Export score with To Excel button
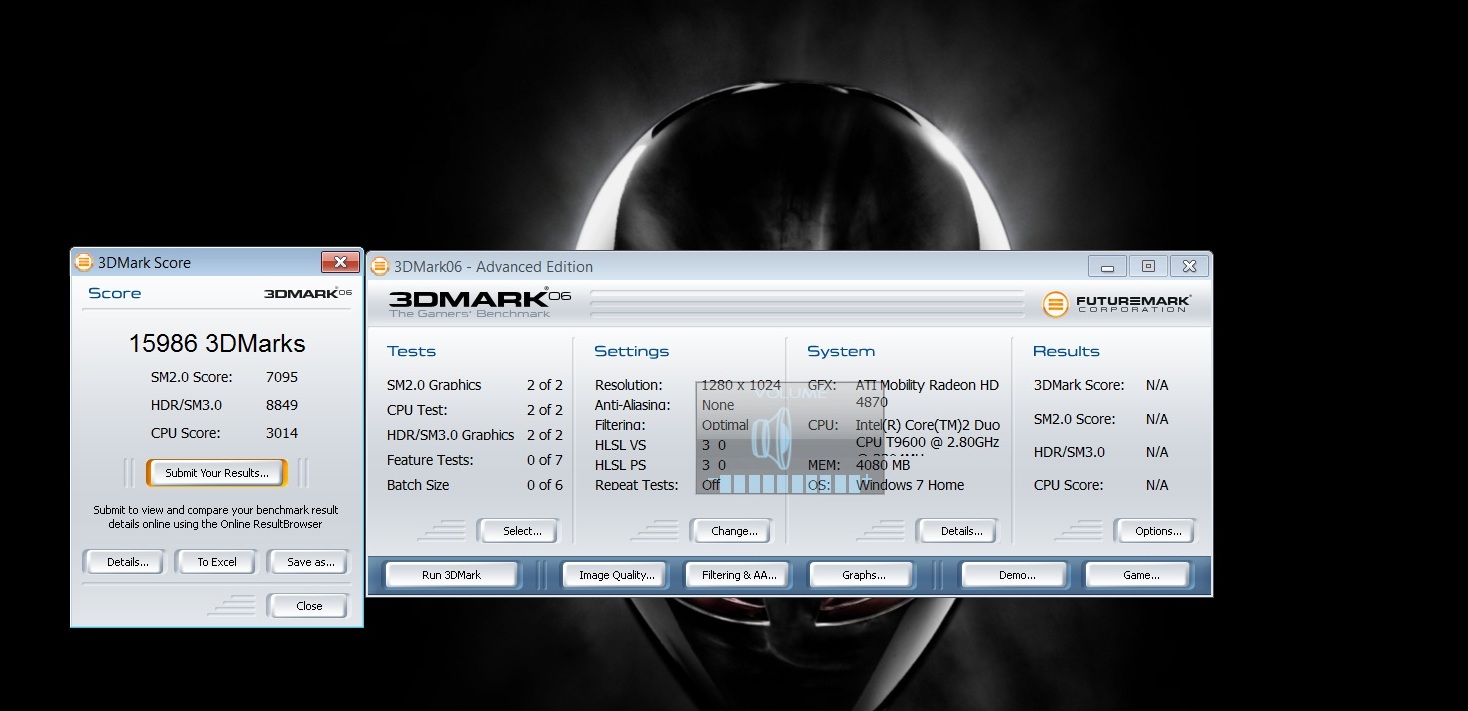The height and width of the screenshot is (711, 1468). [217, 562]
